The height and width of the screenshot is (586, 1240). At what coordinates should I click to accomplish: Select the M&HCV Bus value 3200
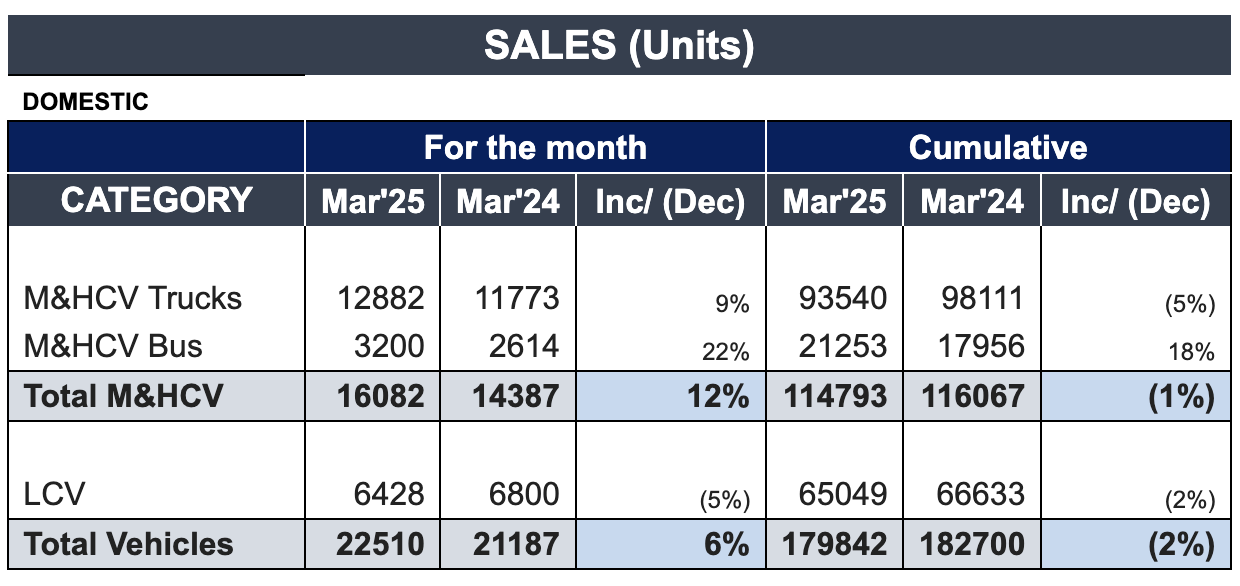tap(391, 346)
